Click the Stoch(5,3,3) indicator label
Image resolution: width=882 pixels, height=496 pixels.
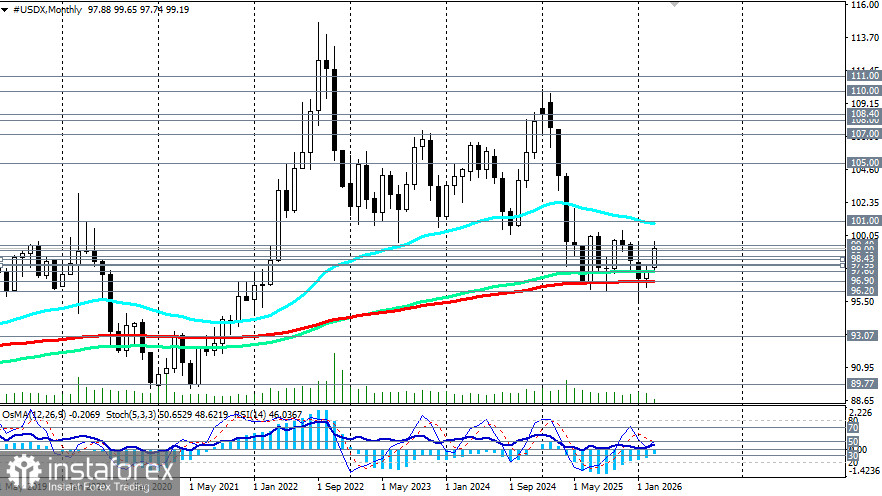(131, 414)
